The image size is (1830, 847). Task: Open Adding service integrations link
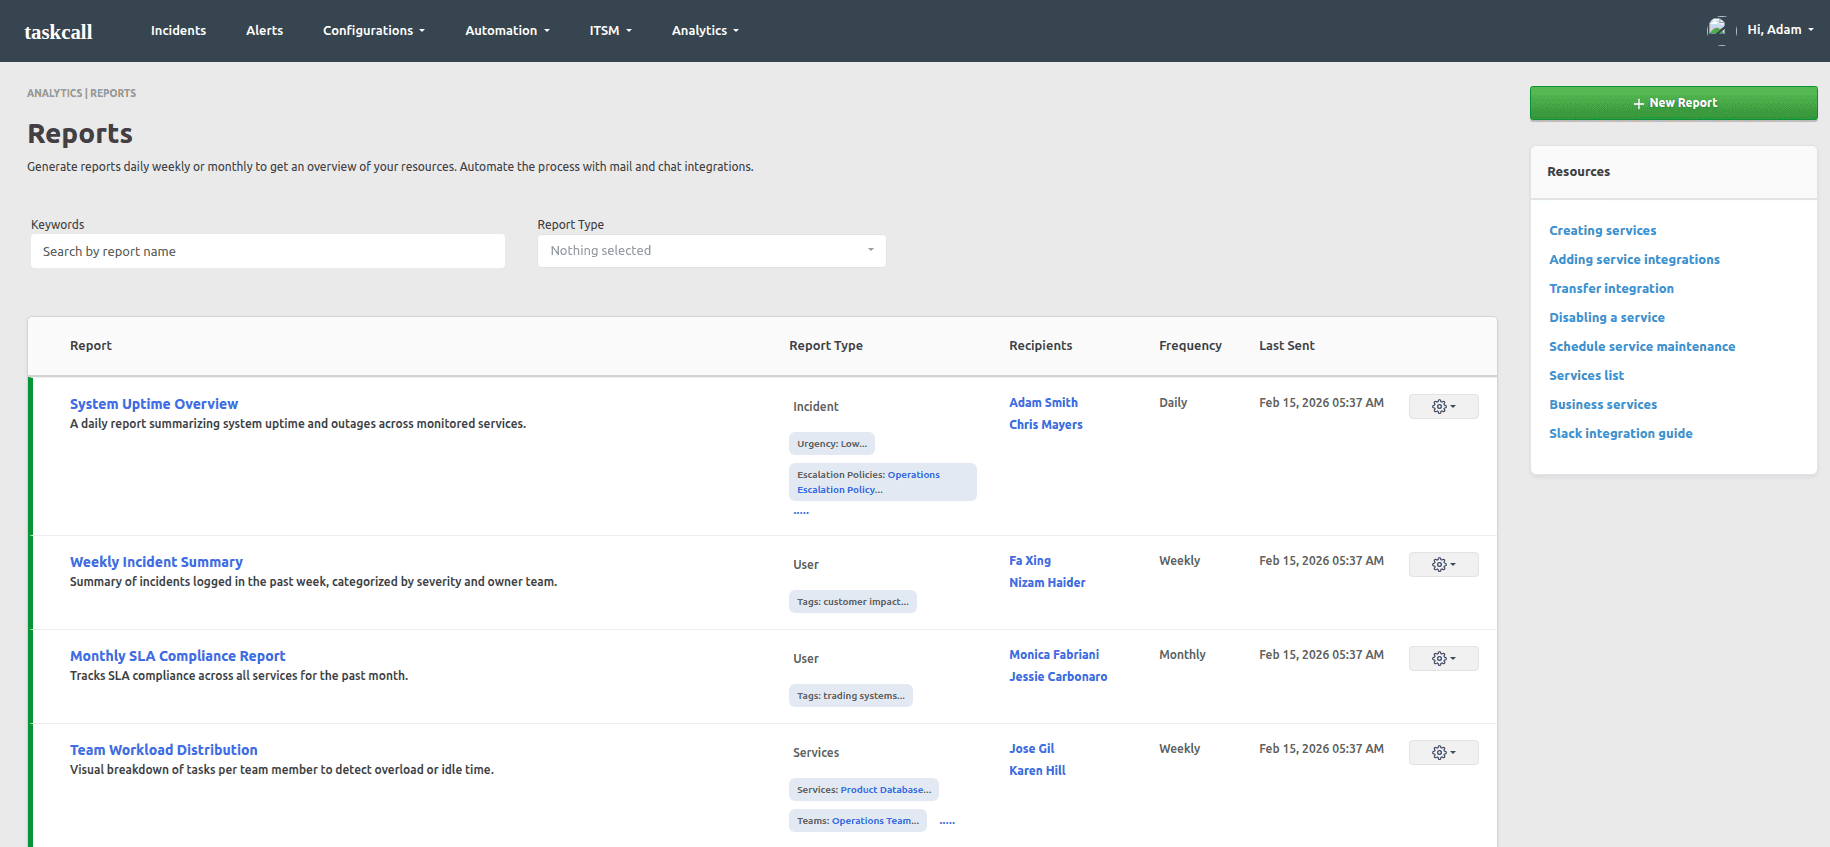tap(1634, 259)
